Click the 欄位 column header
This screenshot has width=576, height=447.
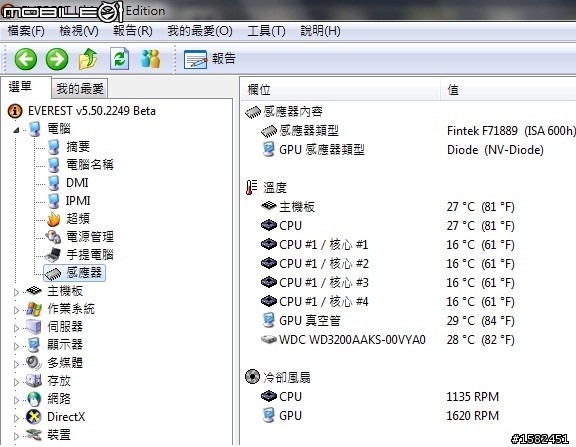tap(340, 89)
